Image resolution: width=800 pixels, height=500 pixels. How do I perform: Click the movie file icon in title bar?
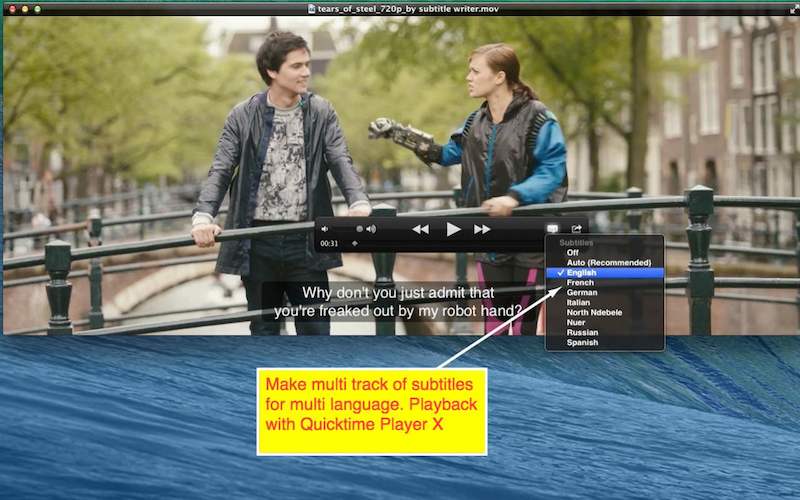coord(311,9)
